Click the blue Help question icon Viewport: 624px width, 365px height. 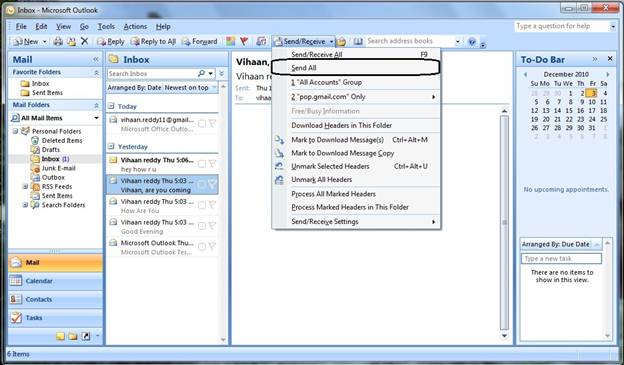[x=472, y=41]
